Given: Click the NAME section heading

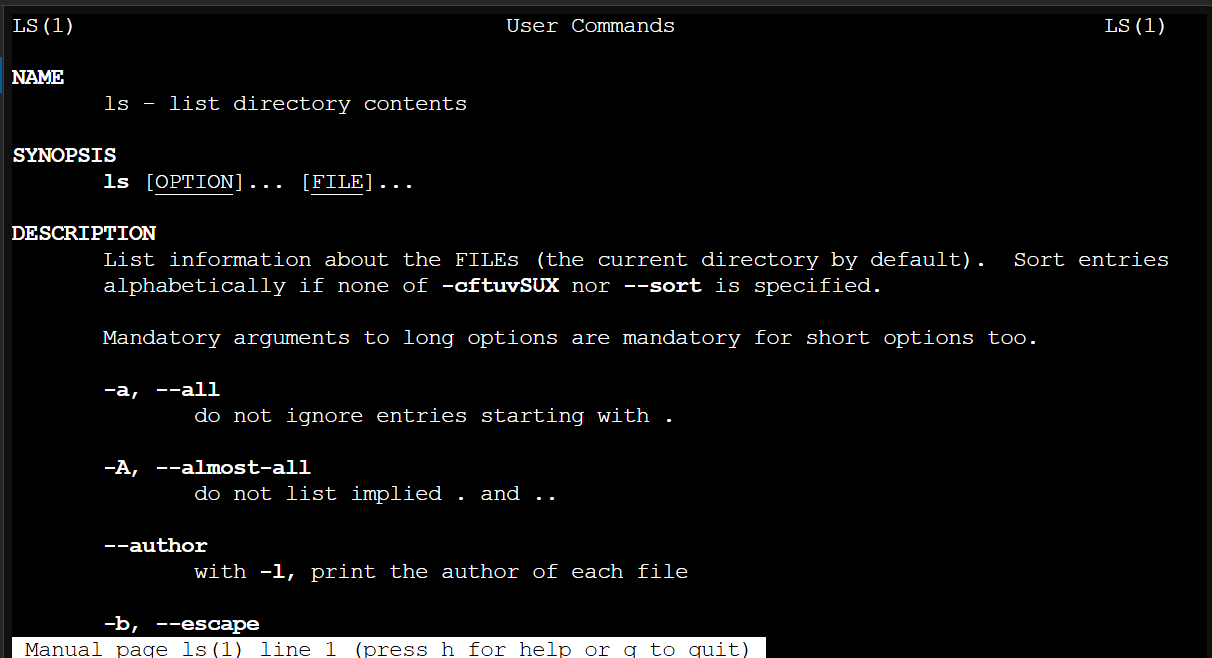Looking at the screenshot, I should coord(38,77).
